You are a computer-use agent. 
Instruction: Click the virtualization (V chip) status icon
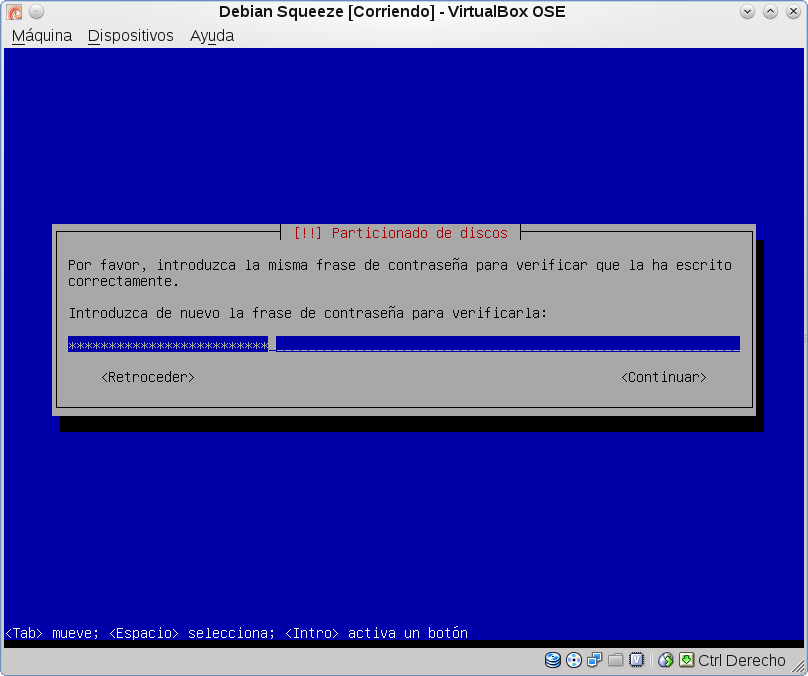coord(636,660)
